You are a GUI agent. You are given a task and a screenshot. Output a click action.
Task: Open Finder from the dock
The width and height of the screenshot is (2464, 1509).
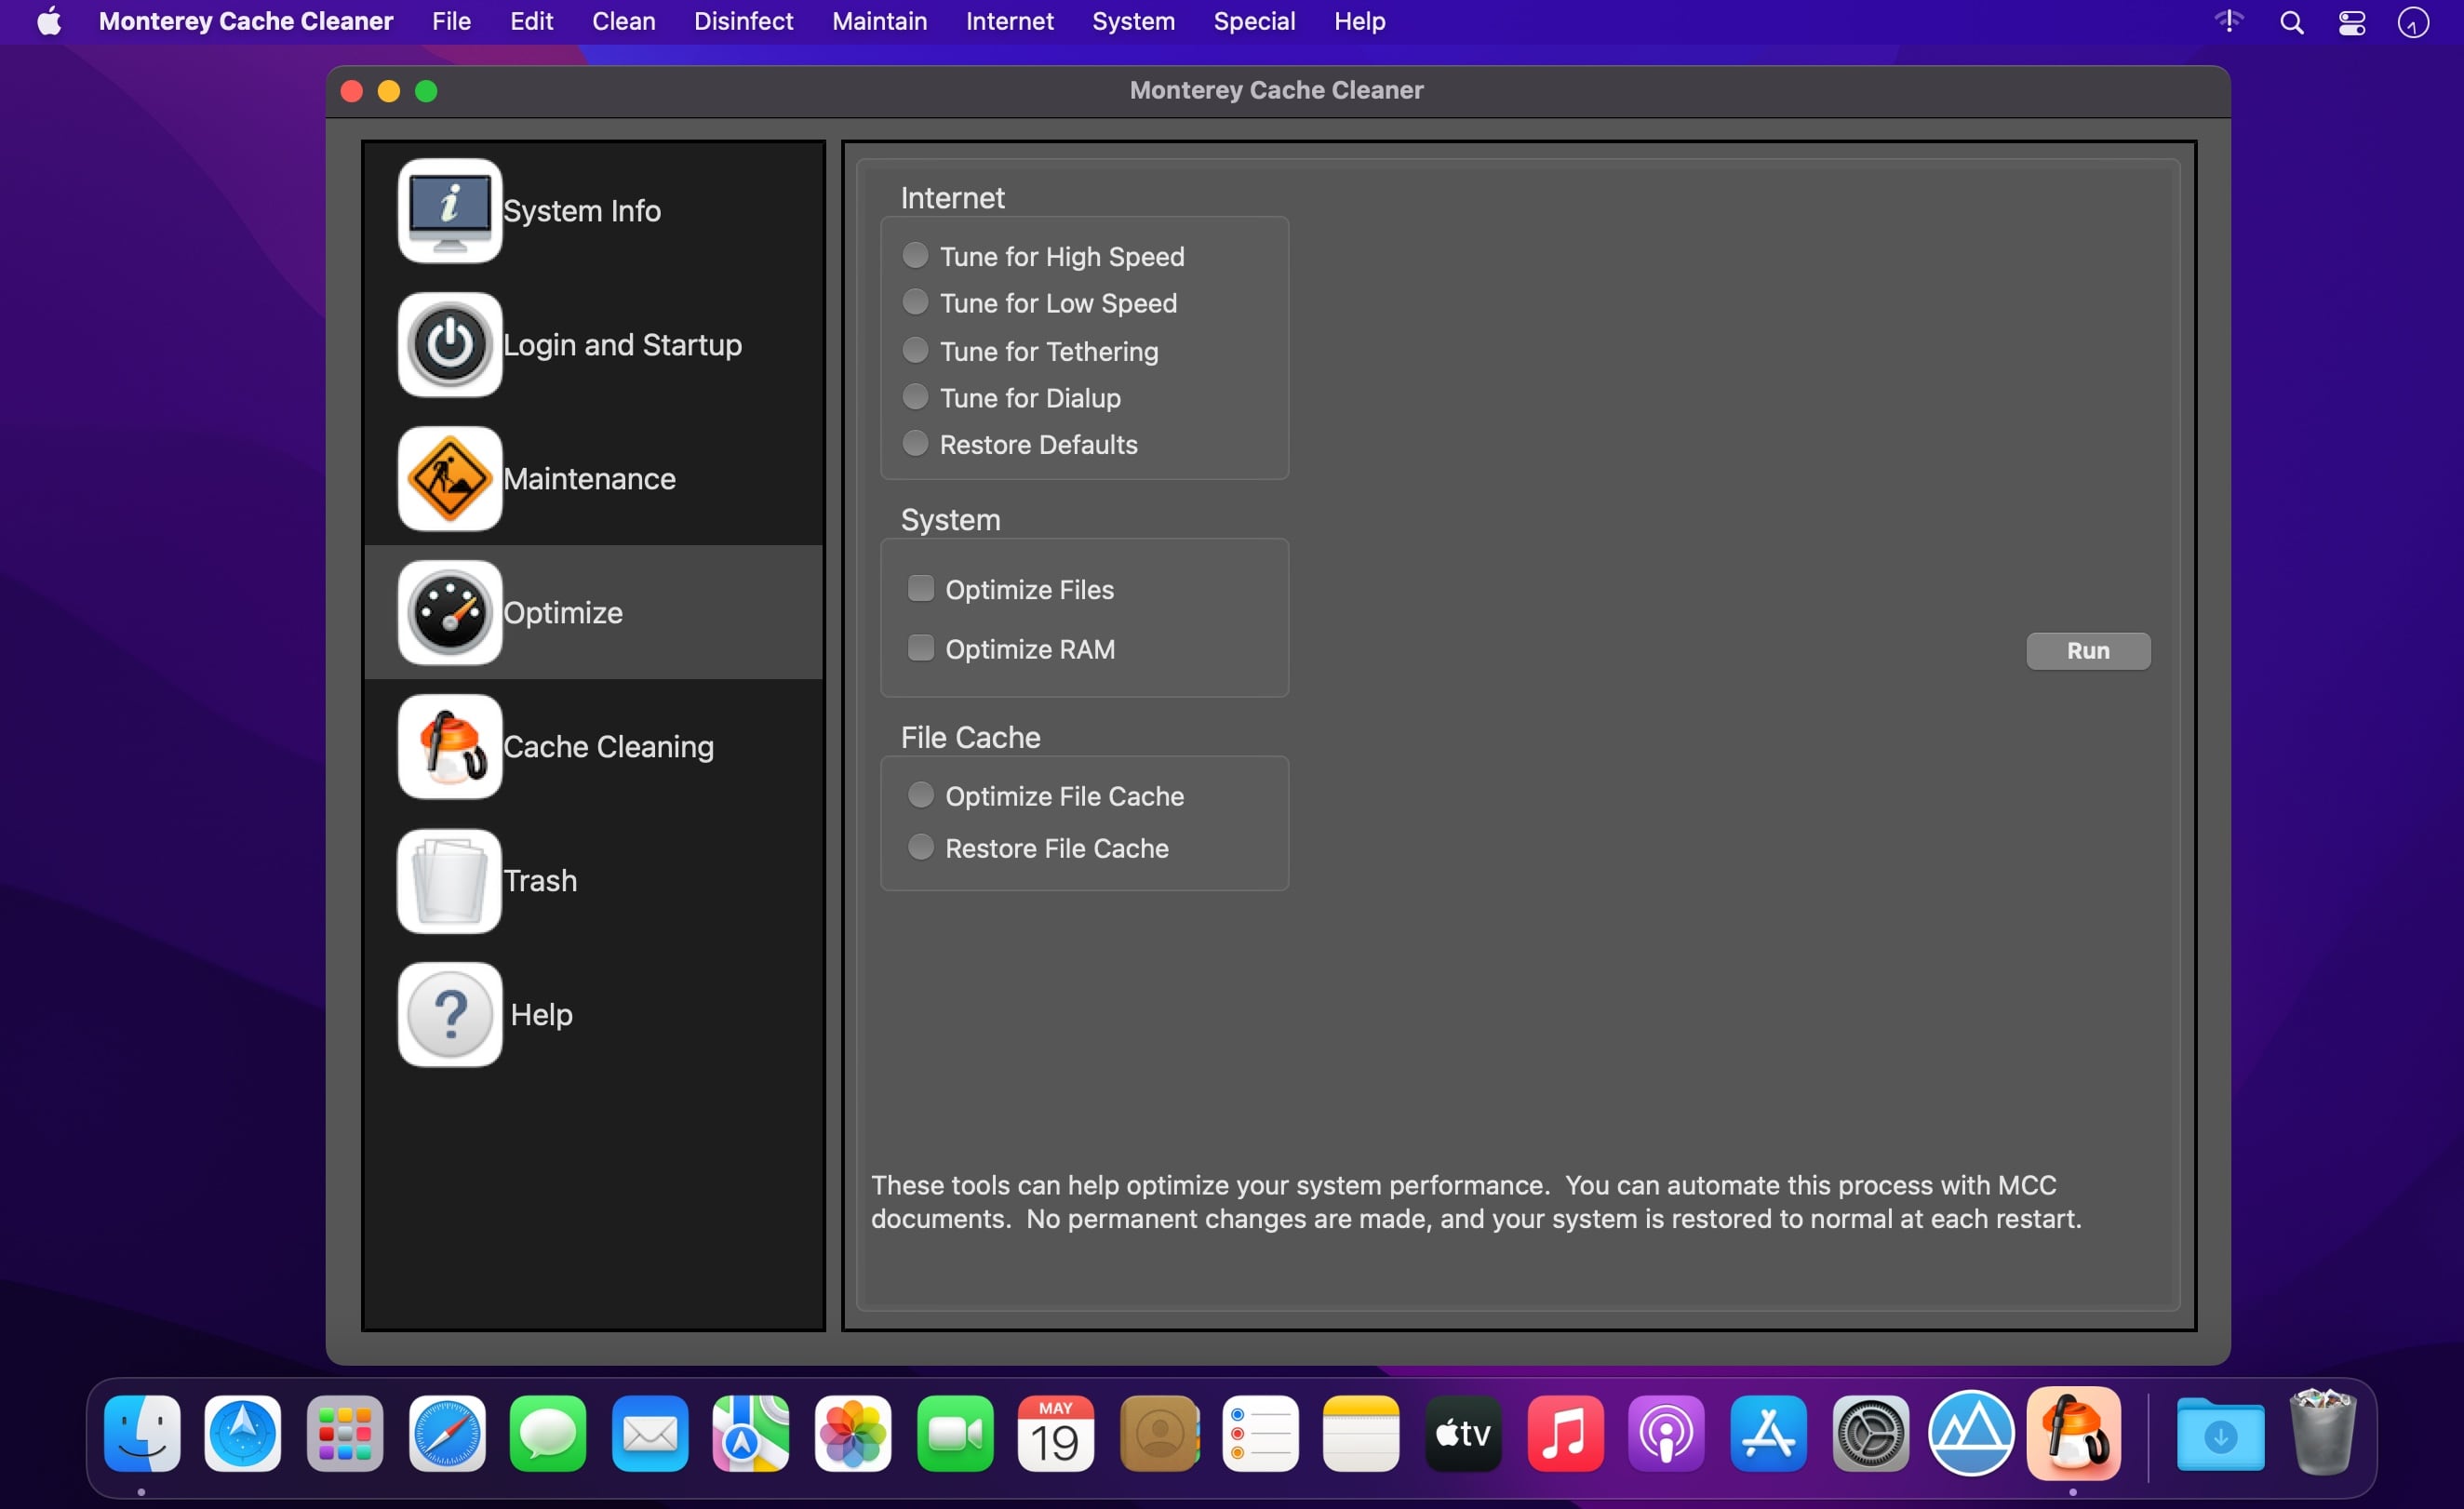pyautogui.click(x=142, y=1434)
